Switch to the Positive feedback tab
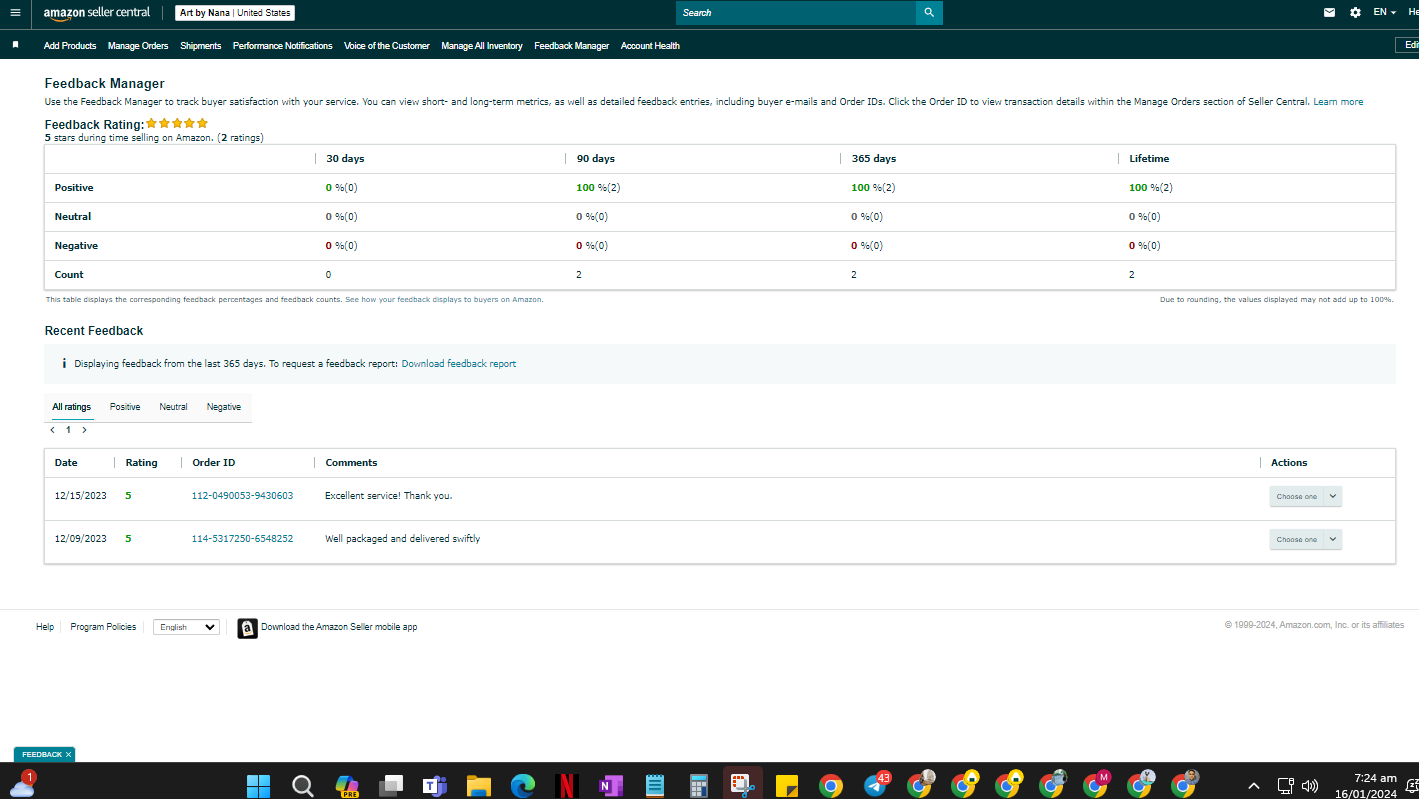 [125, 407]
